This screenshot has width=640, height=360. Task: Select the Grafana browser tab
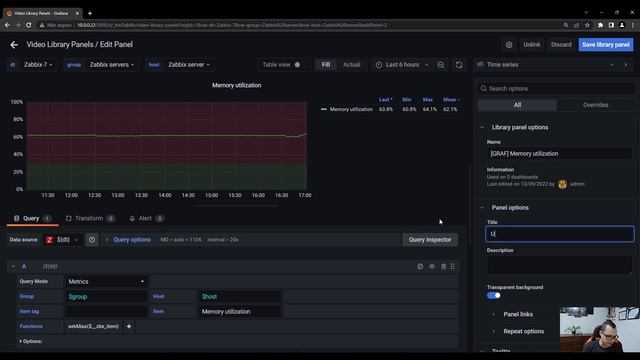[x=41, y=13]
